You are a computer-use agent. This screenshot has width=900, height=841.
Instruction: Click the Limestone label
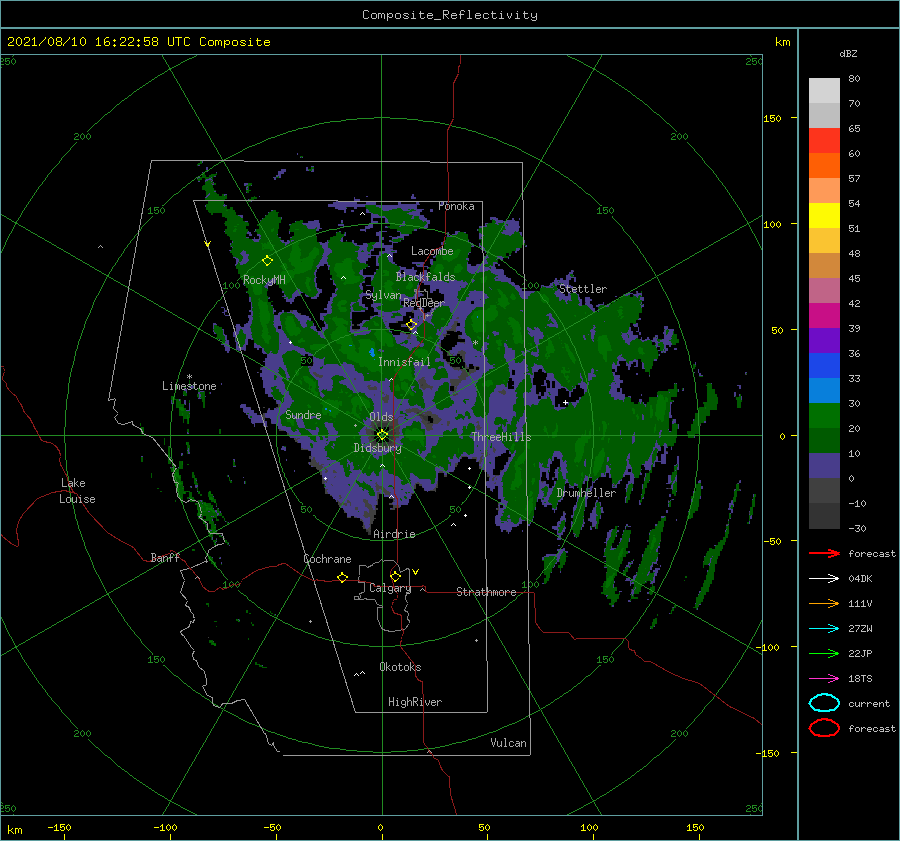189,386
